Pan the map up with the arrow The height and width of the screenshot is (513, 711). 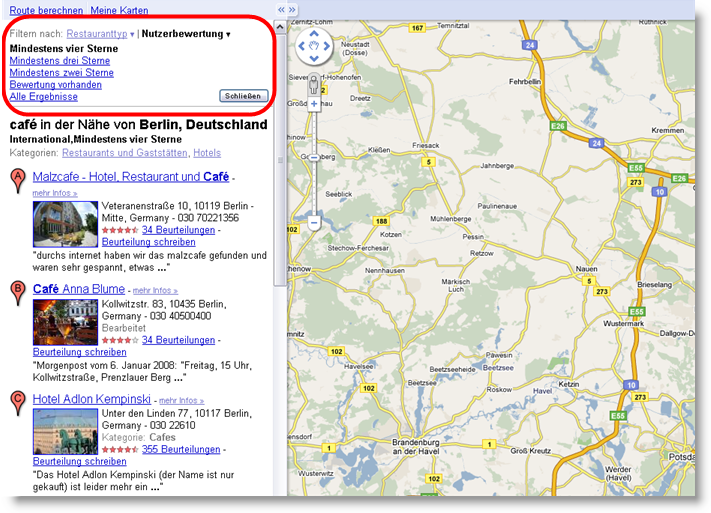click(314, 33)
